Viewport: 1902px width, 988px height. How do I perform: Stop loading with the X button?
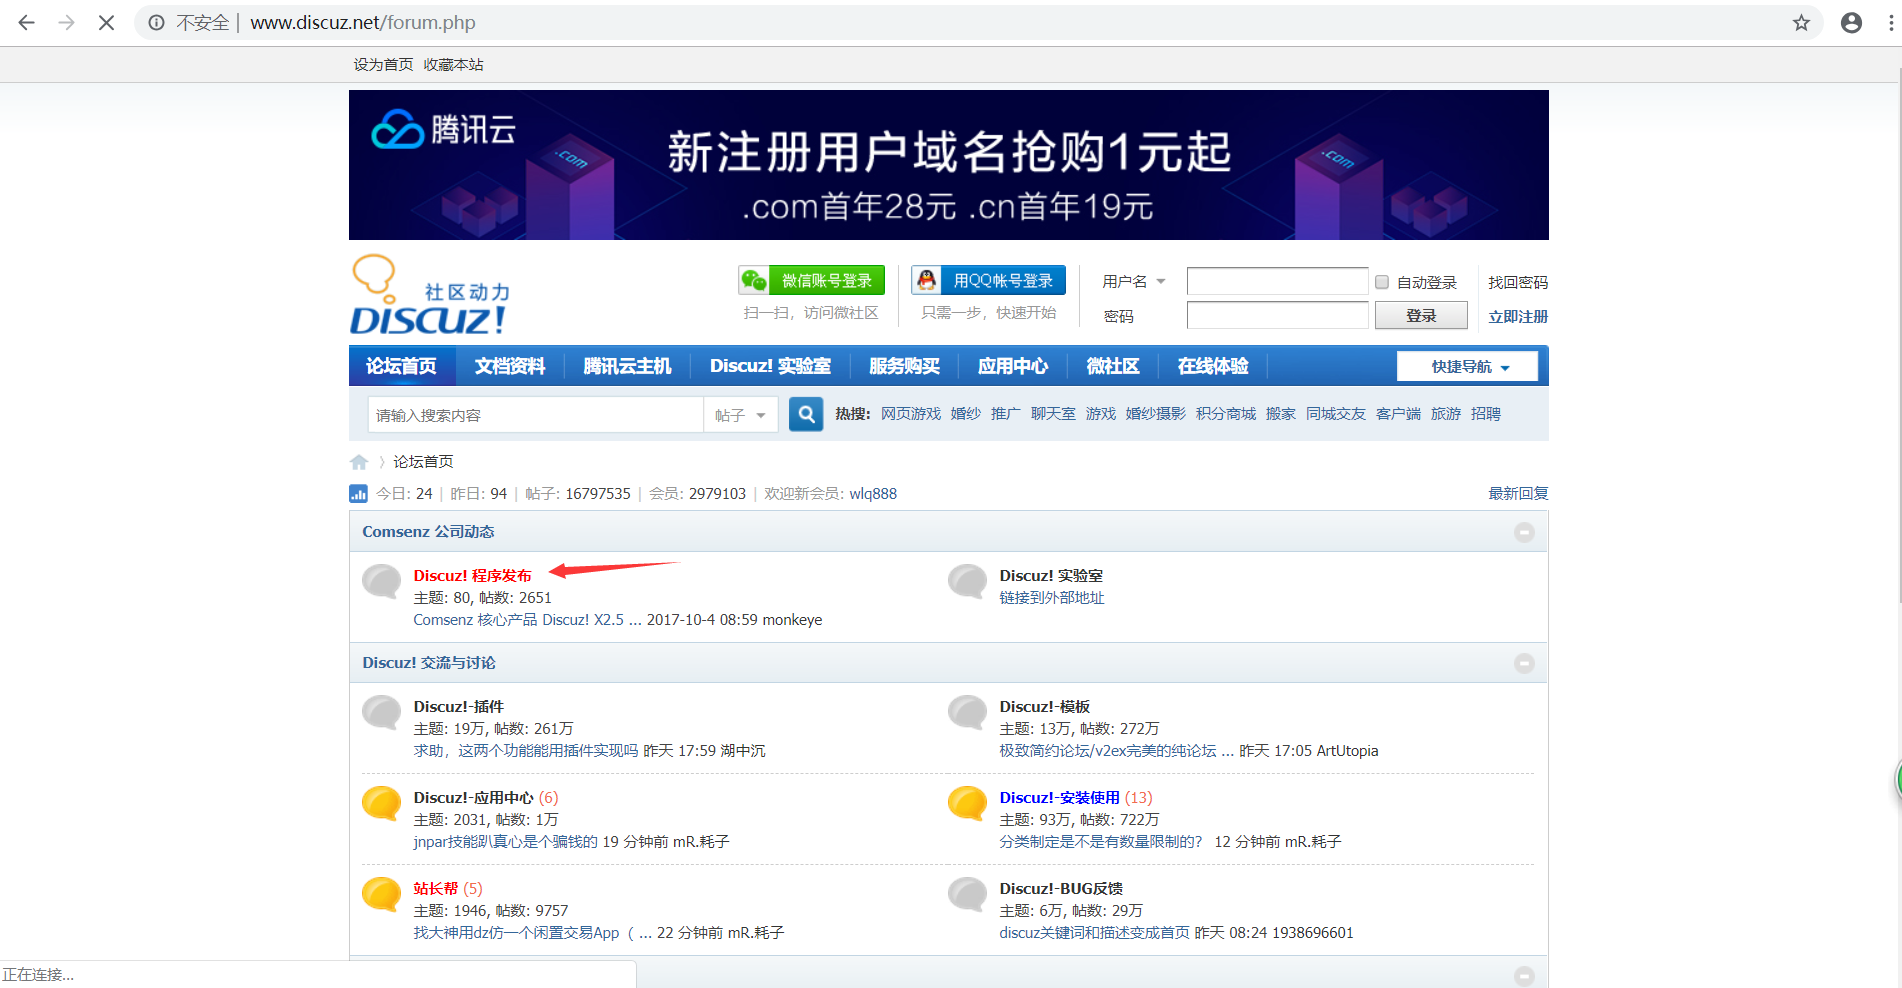(x=106, y=22)
